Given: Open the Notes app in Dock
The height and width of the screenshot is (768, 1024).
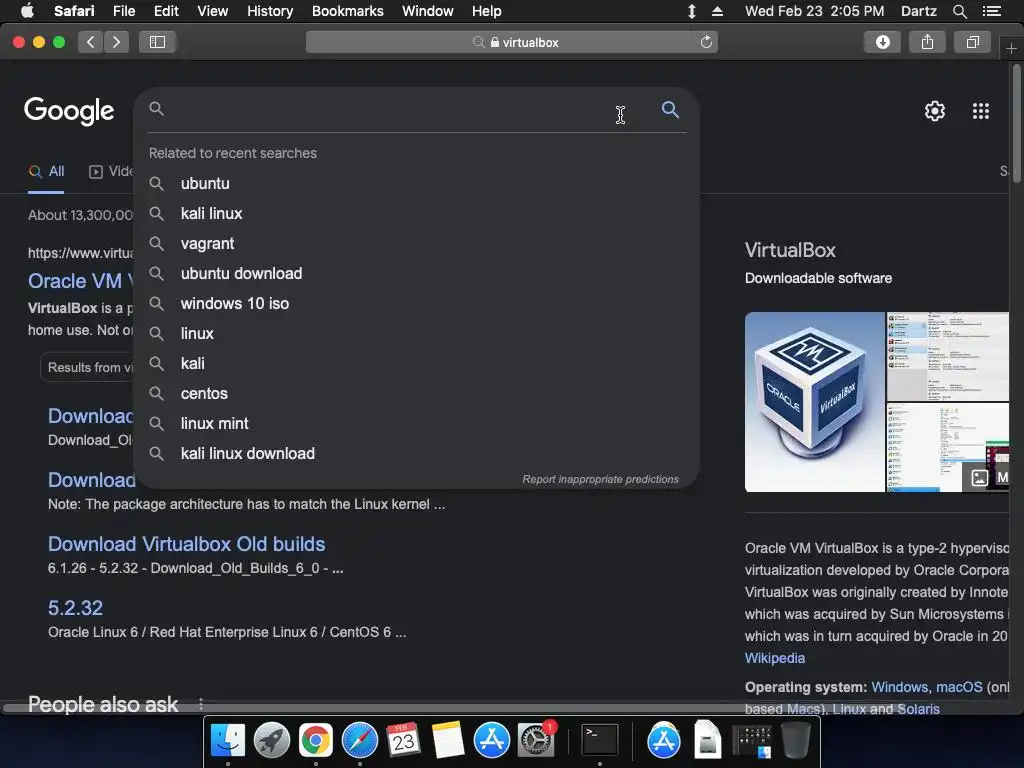Looking at the screenshot, I should [x=447, y=741].
